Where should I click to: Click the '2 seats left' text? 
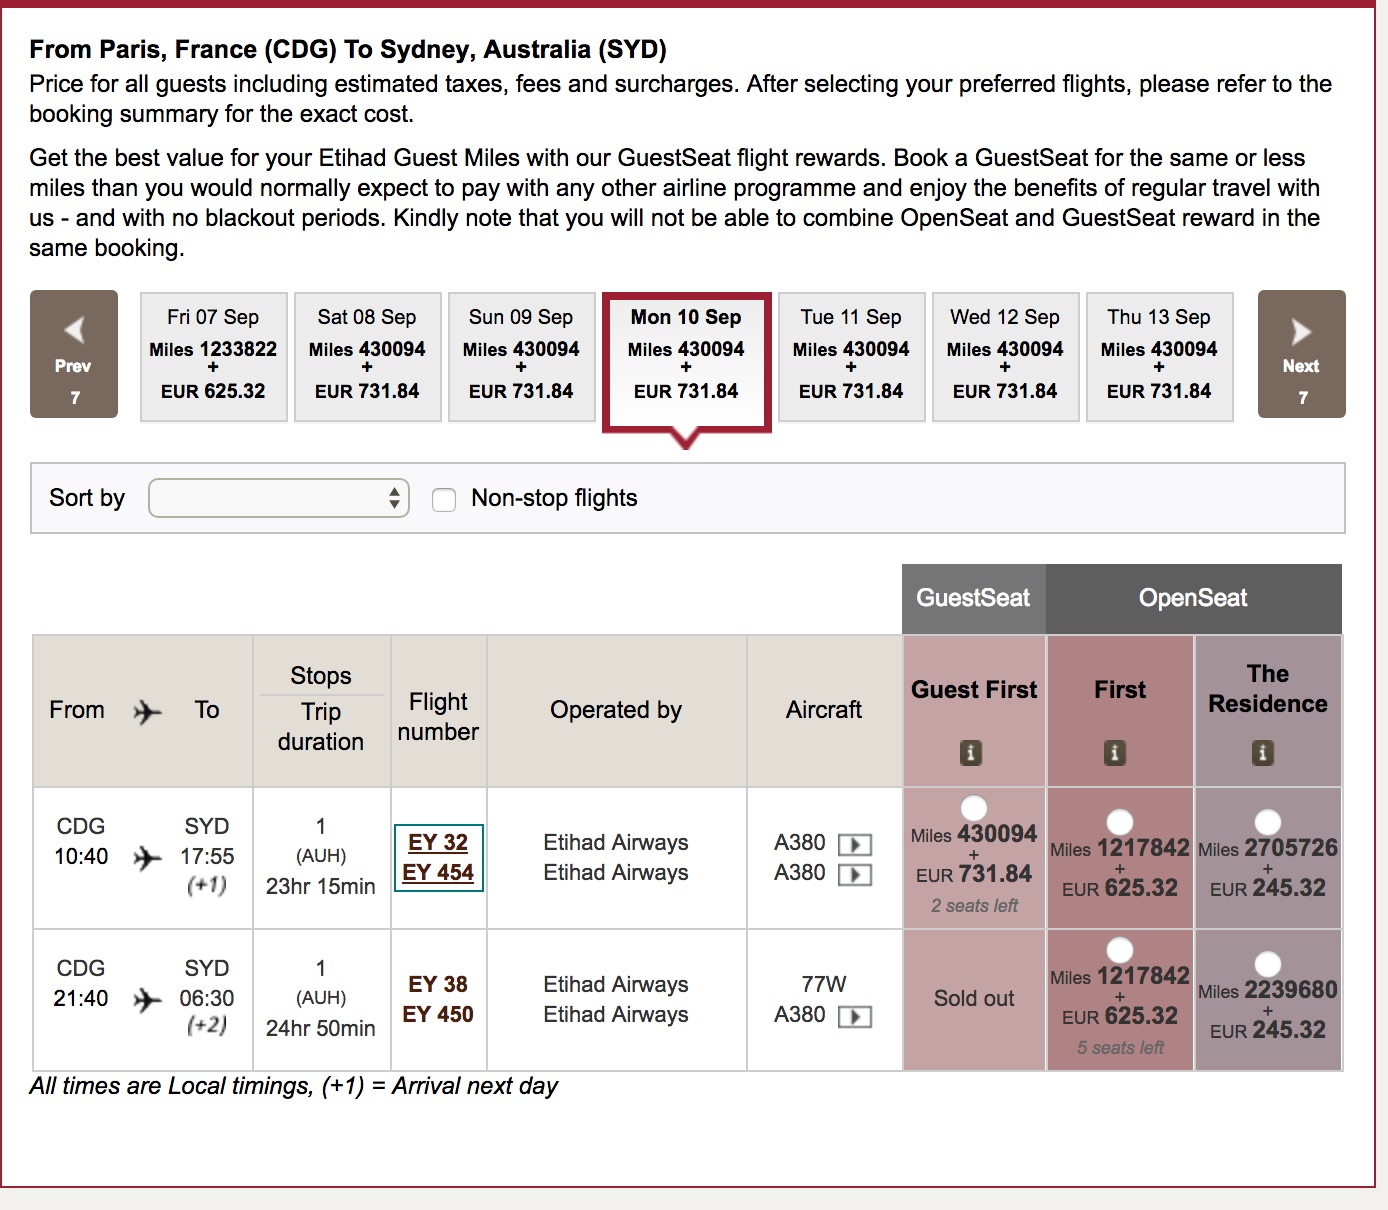[x=974, y=906]
